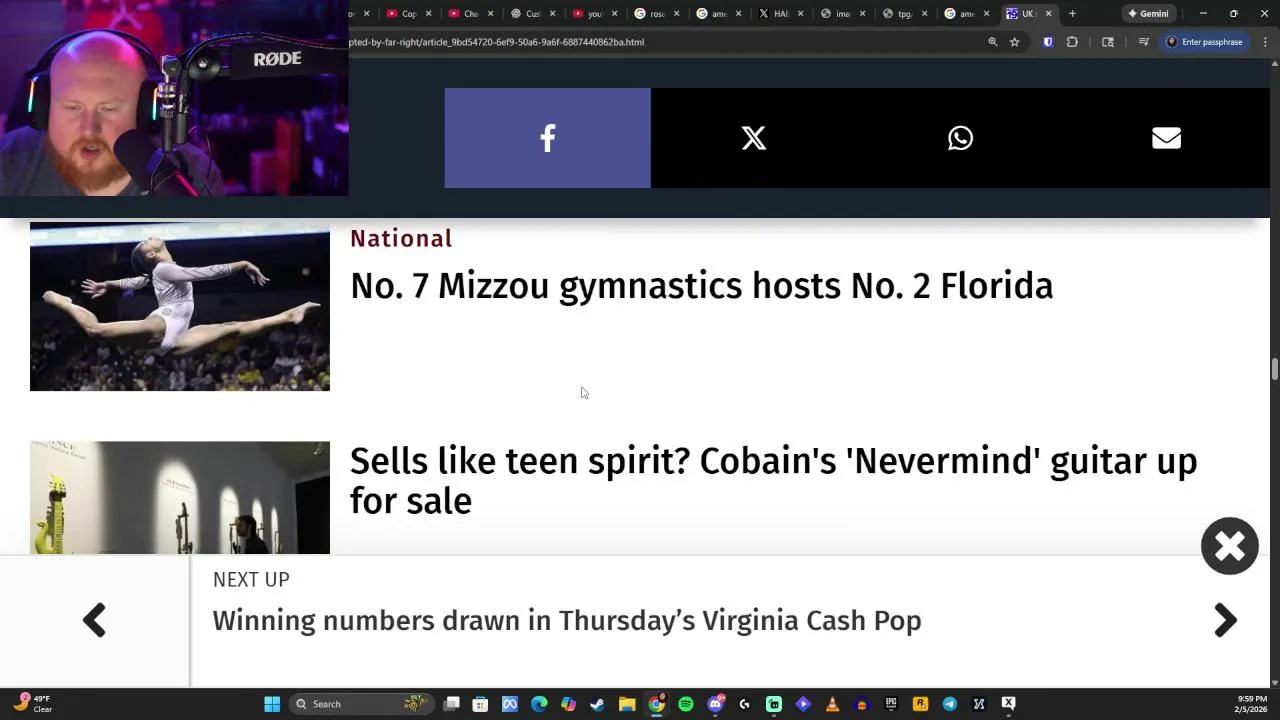Click the gymnast article thumbnail

[x=180, y=306]
